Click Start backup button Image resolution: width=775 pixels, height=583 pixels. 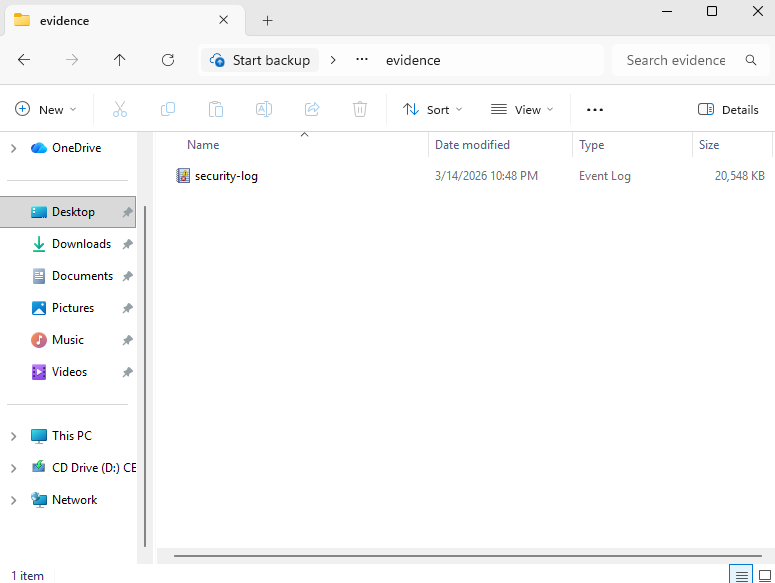pyautogui.click(x=260, y=60)
